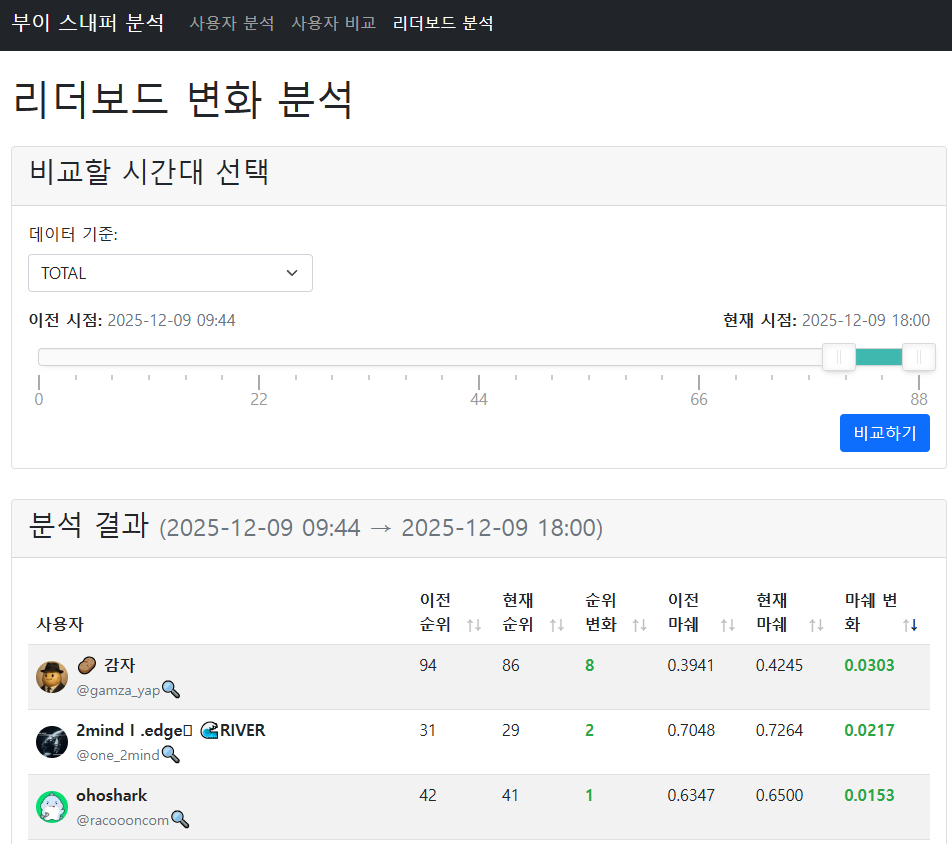Click 부이 스내퍼 분석 brand link
The image size is (952, 844).
pos(88,23)
